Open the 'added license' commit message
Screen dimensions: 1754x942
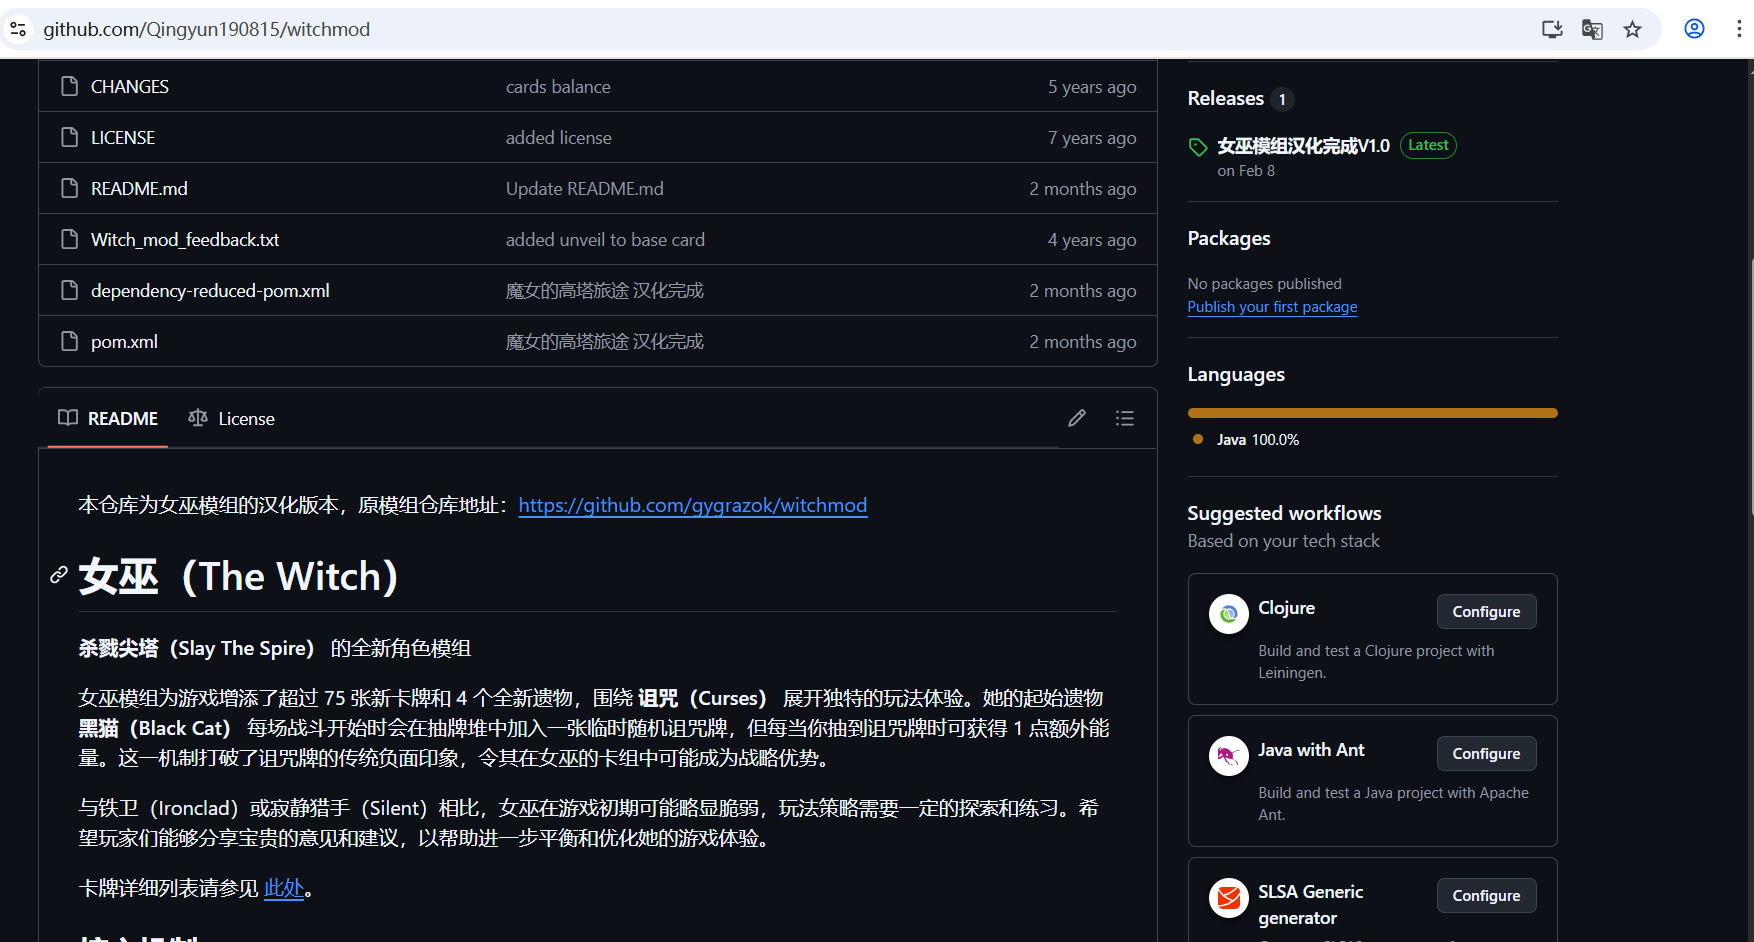[559, 138]
